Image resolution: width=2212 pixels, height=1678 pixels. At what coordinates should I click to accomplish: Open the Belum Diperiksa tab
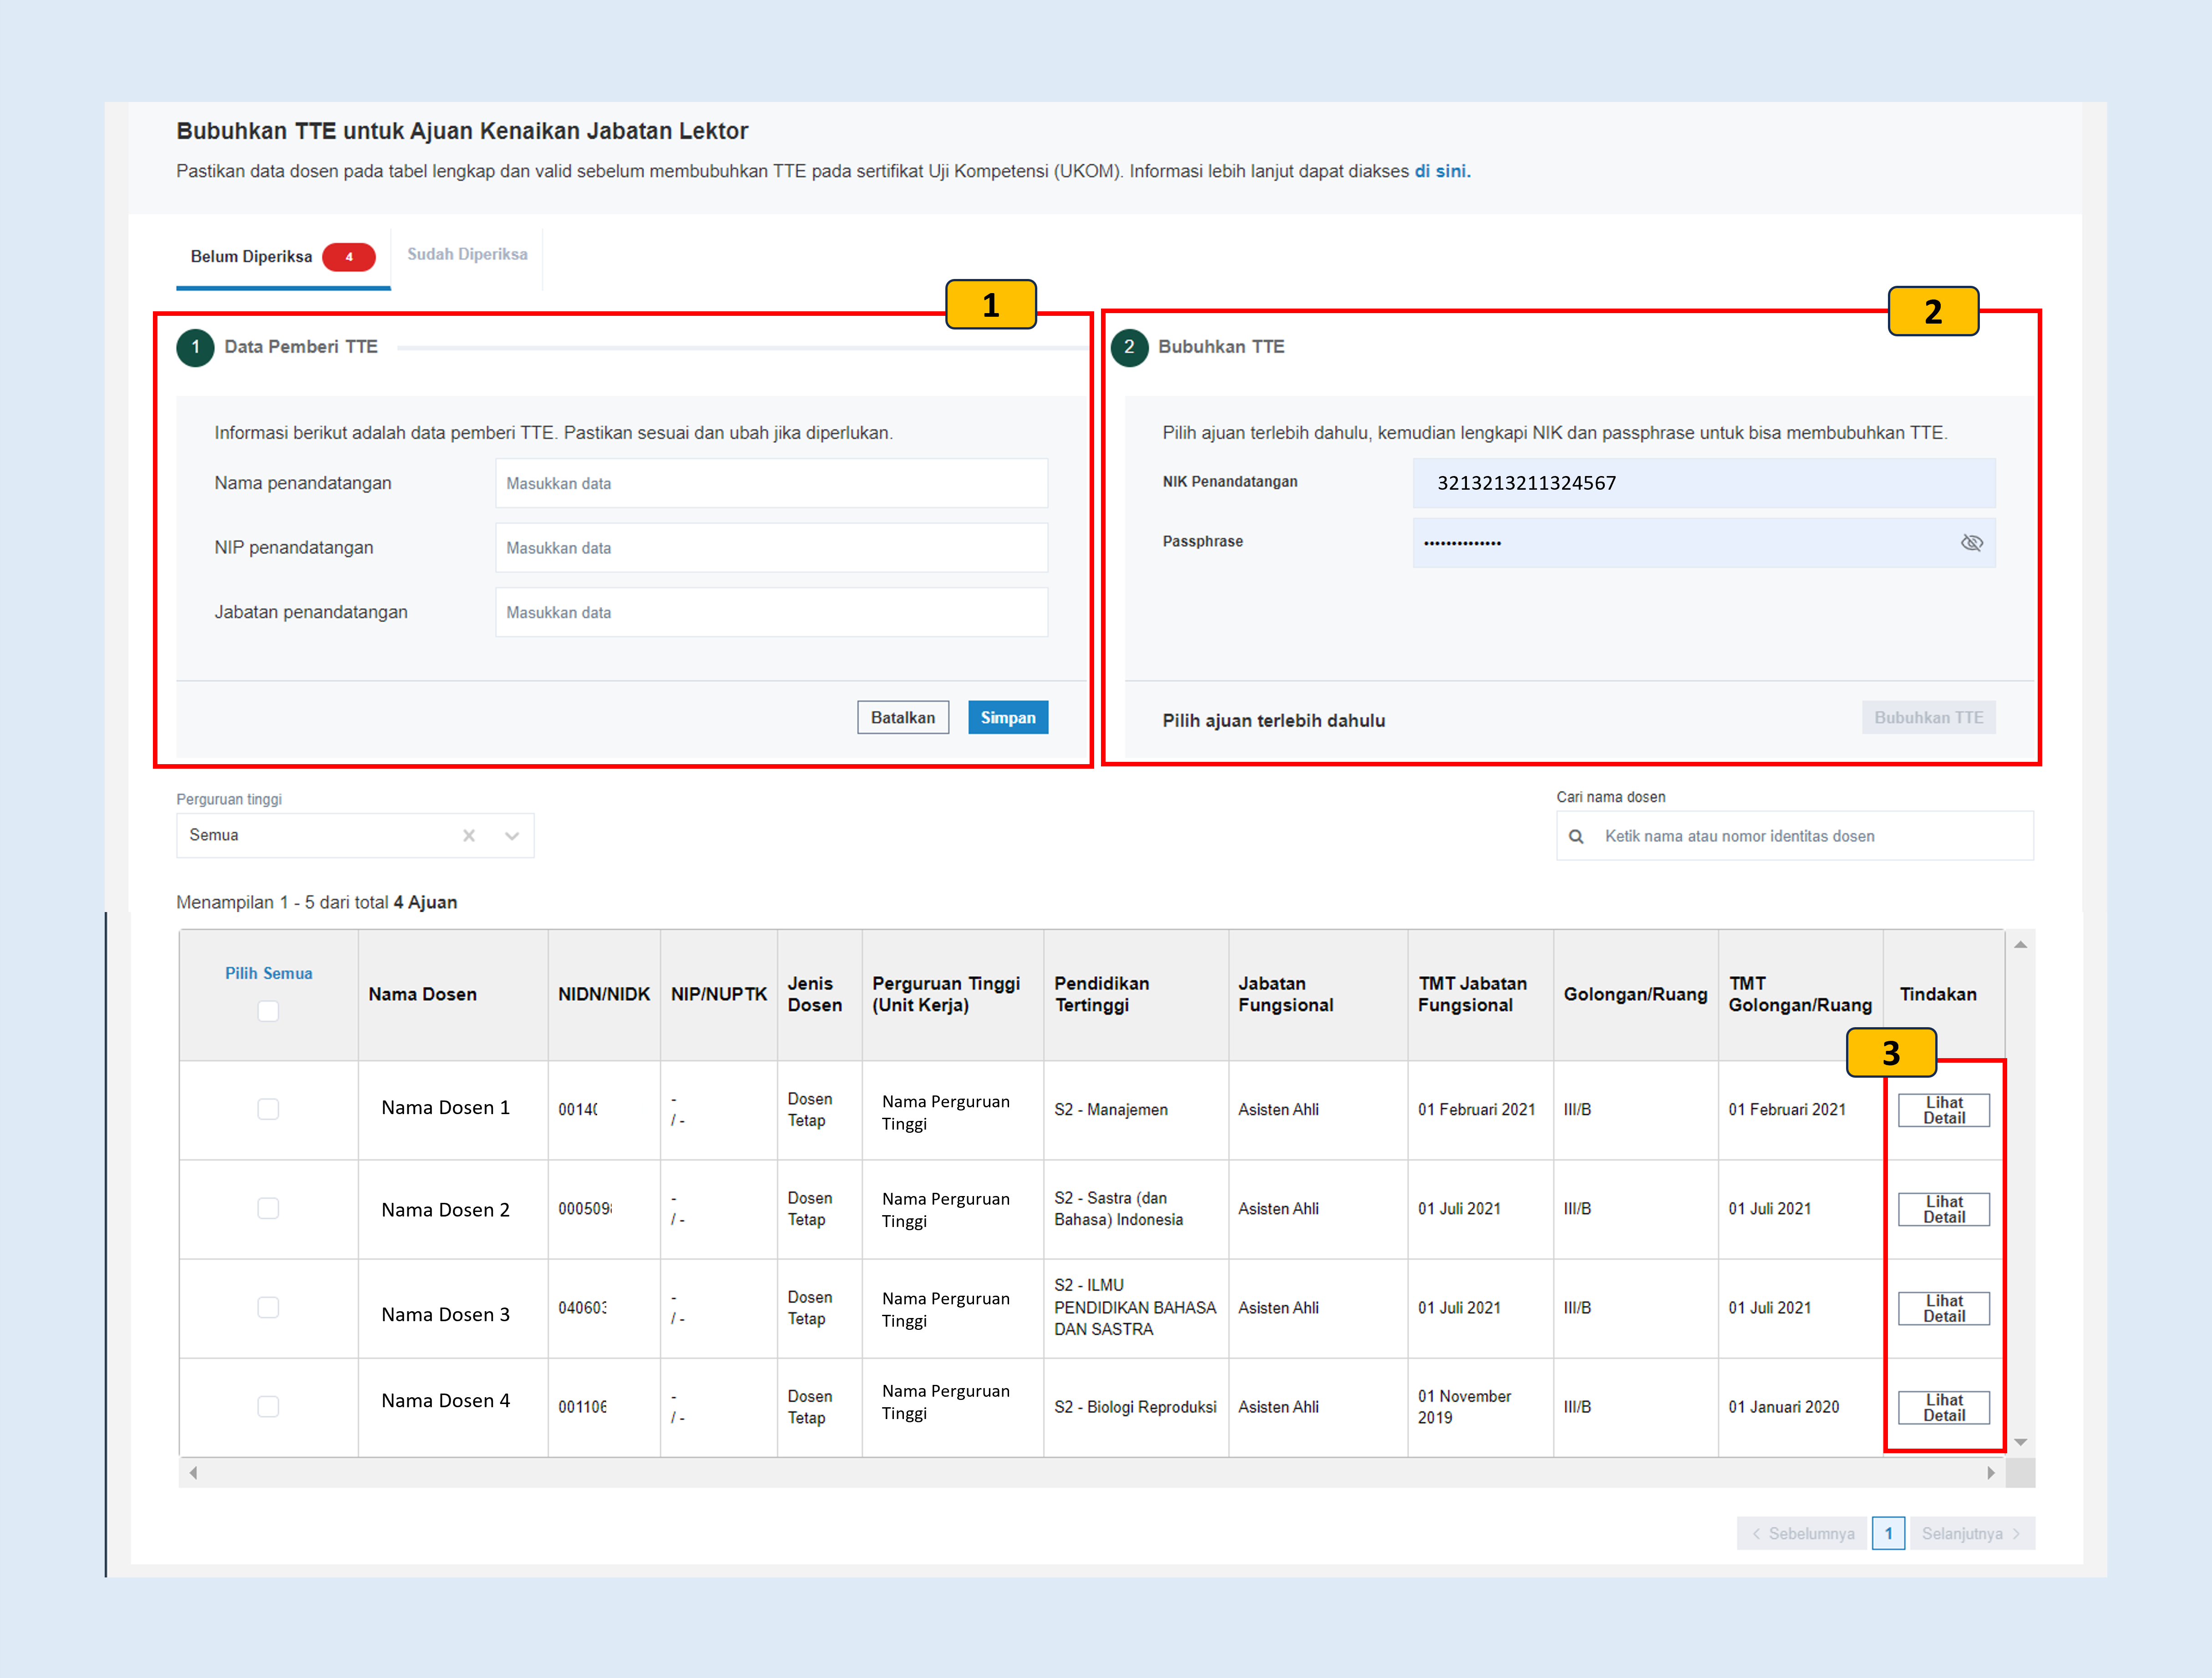tap(283, 257)
